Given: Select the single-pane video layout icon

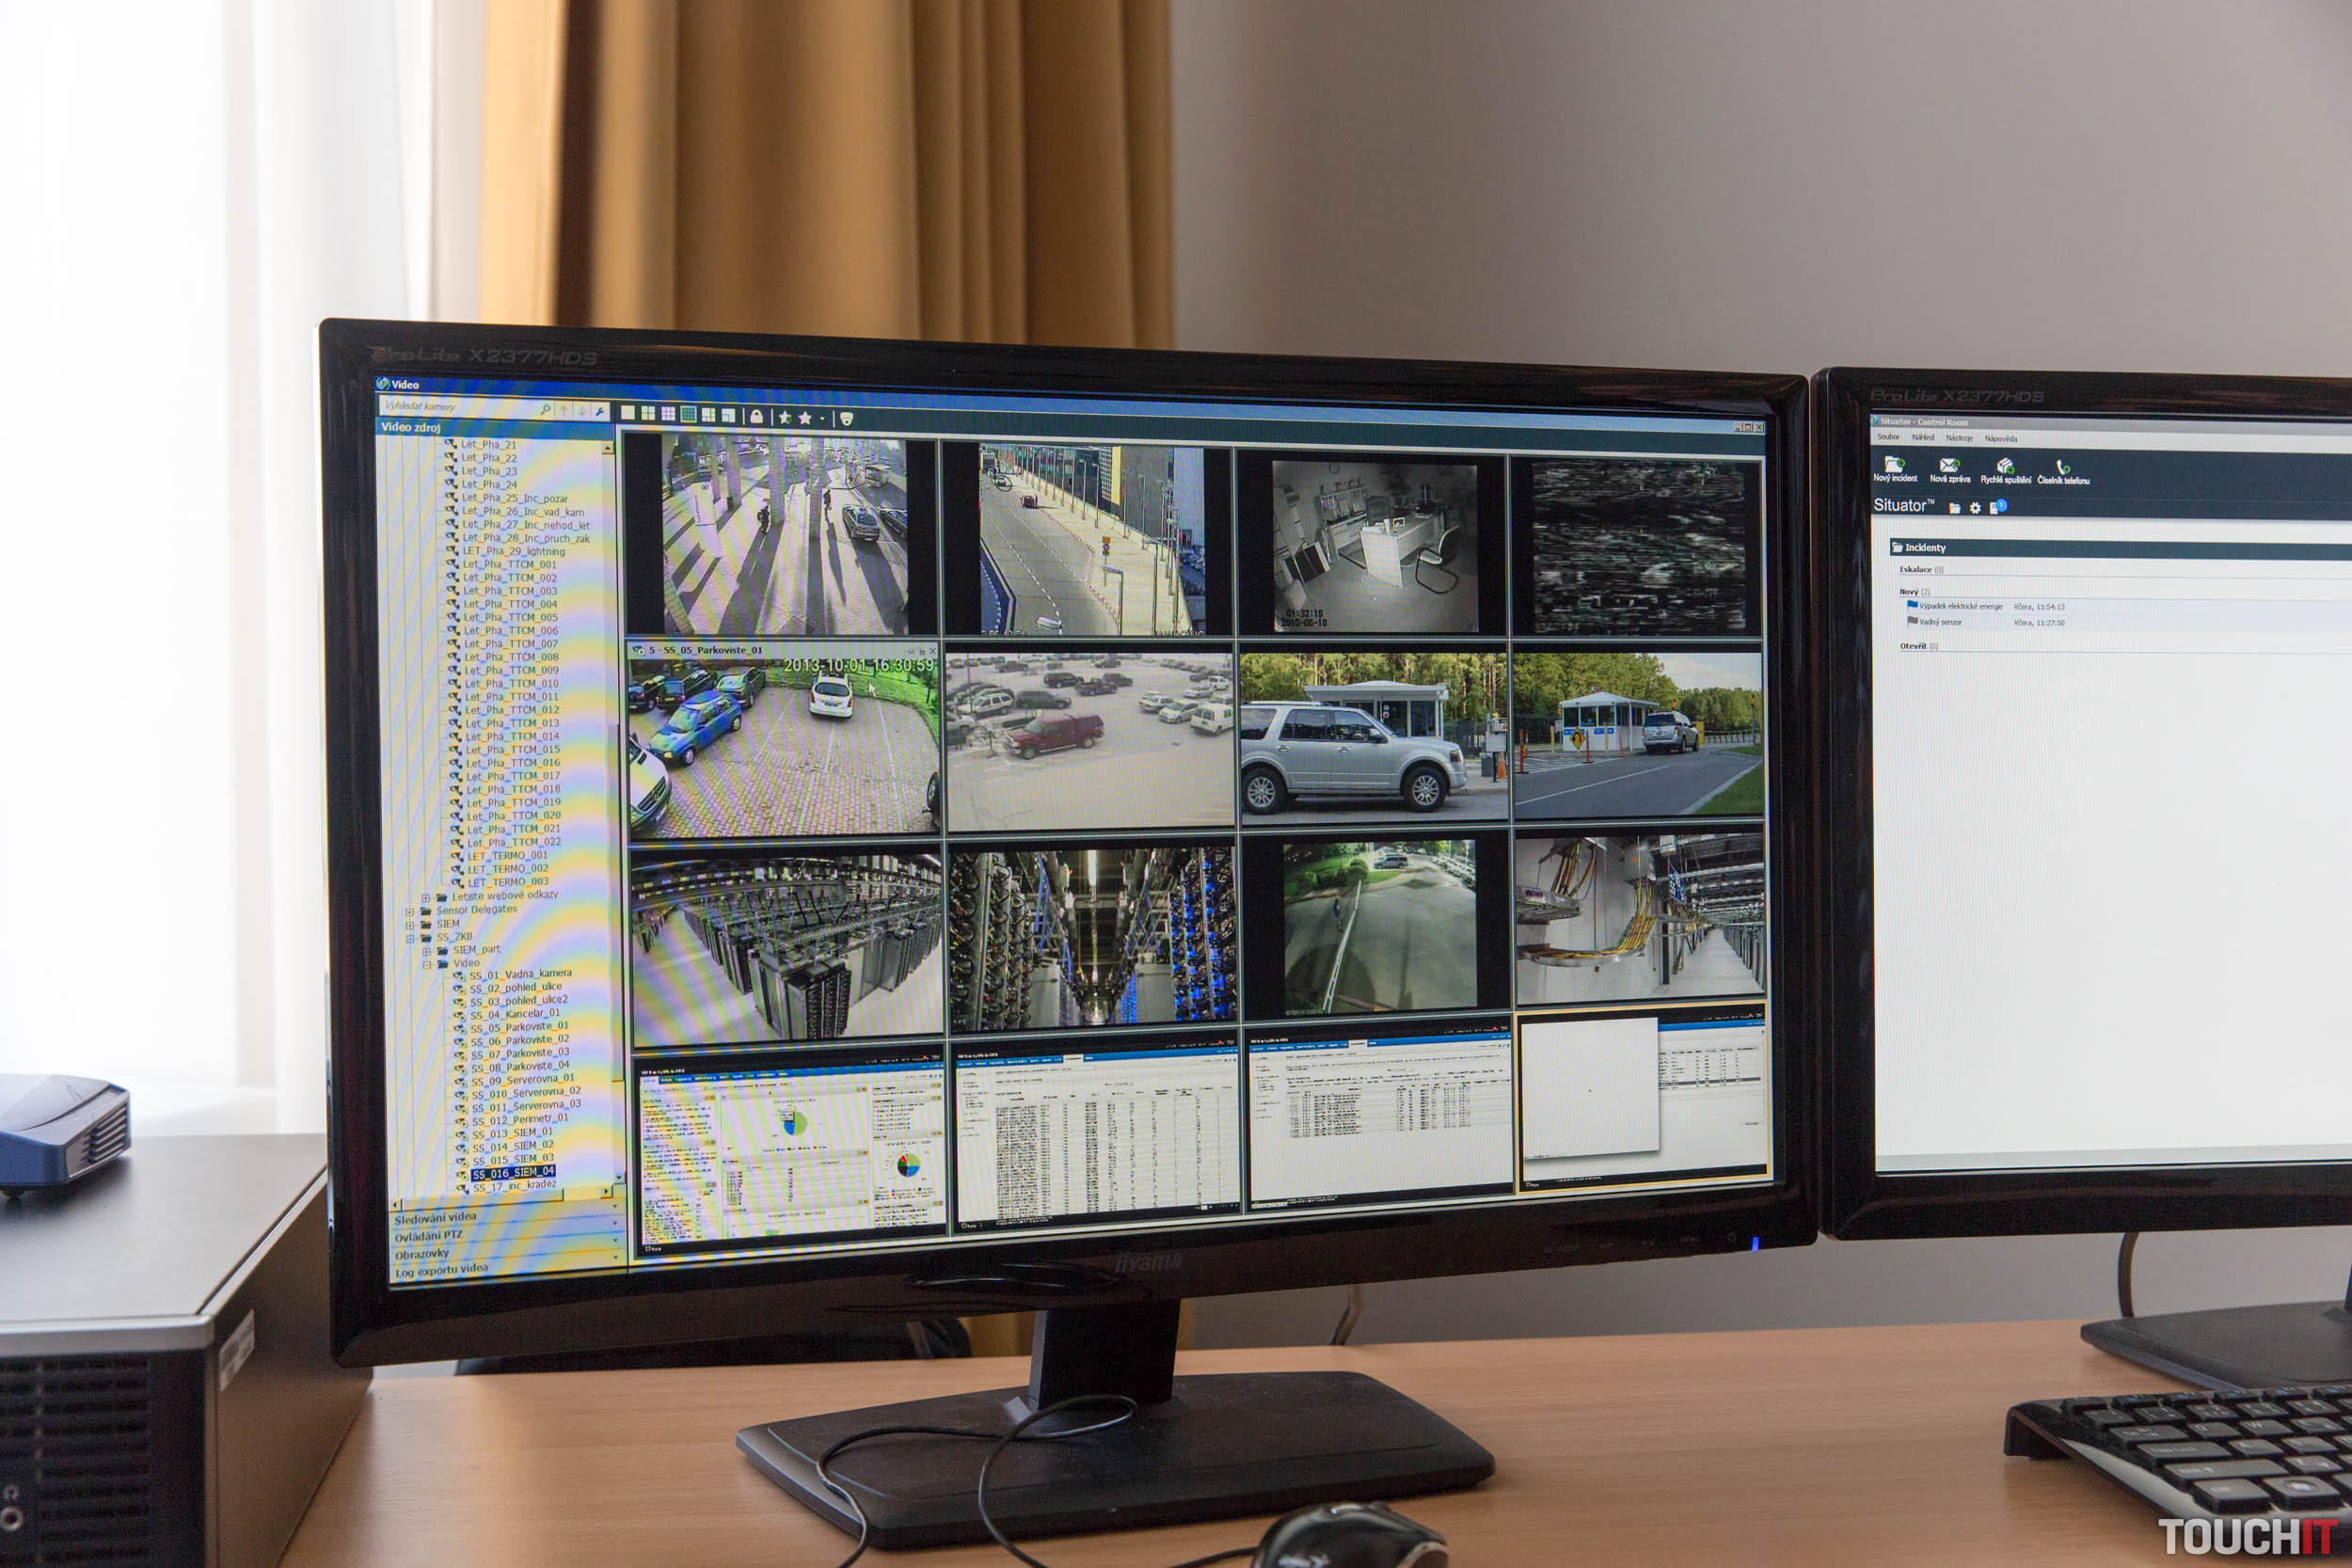Looking at the screenshot, I should pos(627,412).
